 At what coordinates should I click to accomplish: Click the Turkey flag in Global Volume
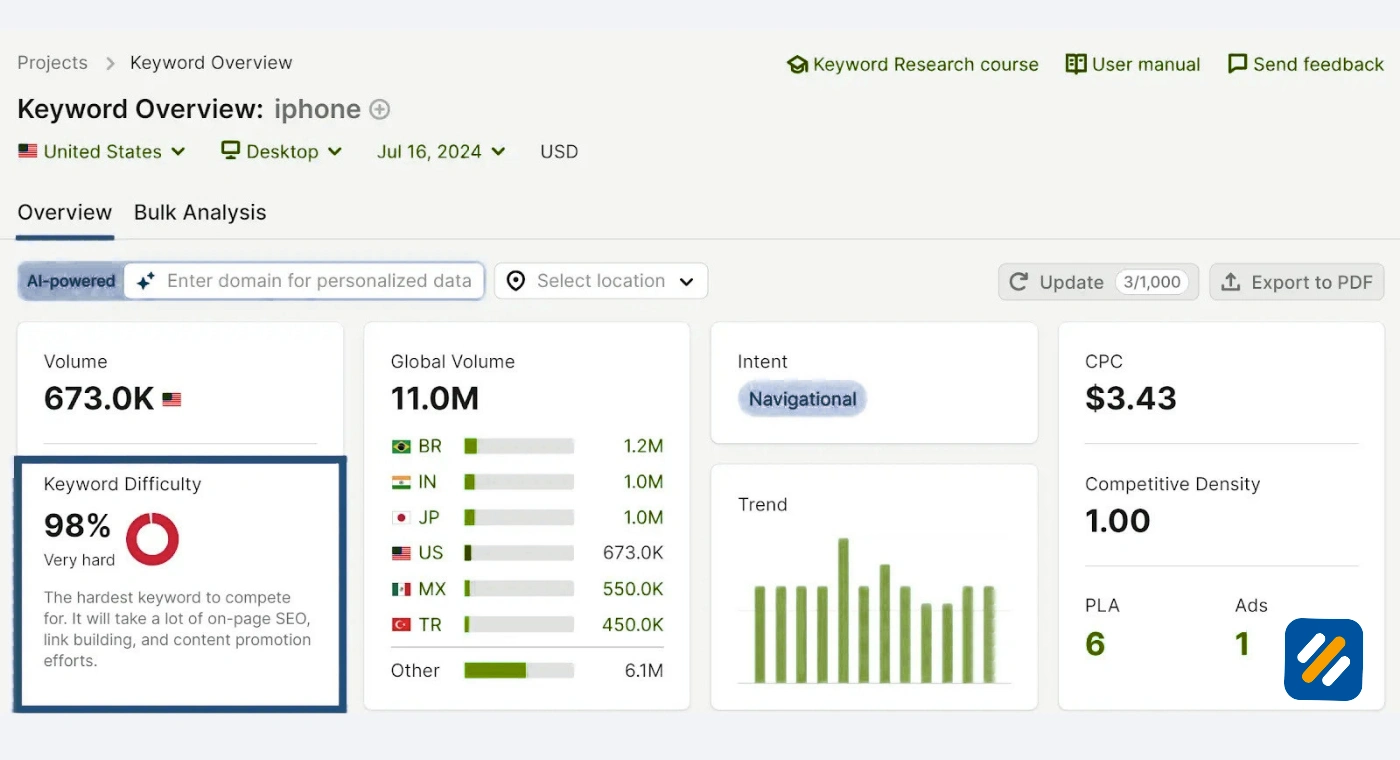(401, 624)
